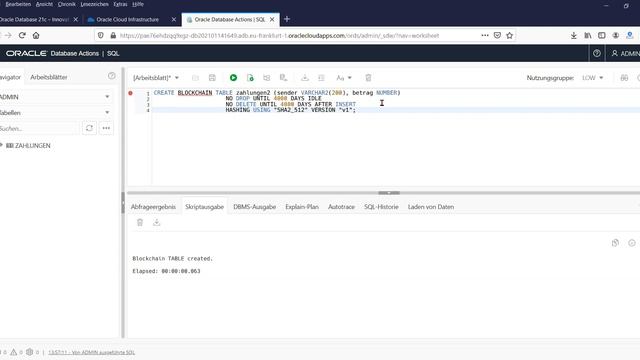Download the script output

pyautogui.click(x=156, y=222)
